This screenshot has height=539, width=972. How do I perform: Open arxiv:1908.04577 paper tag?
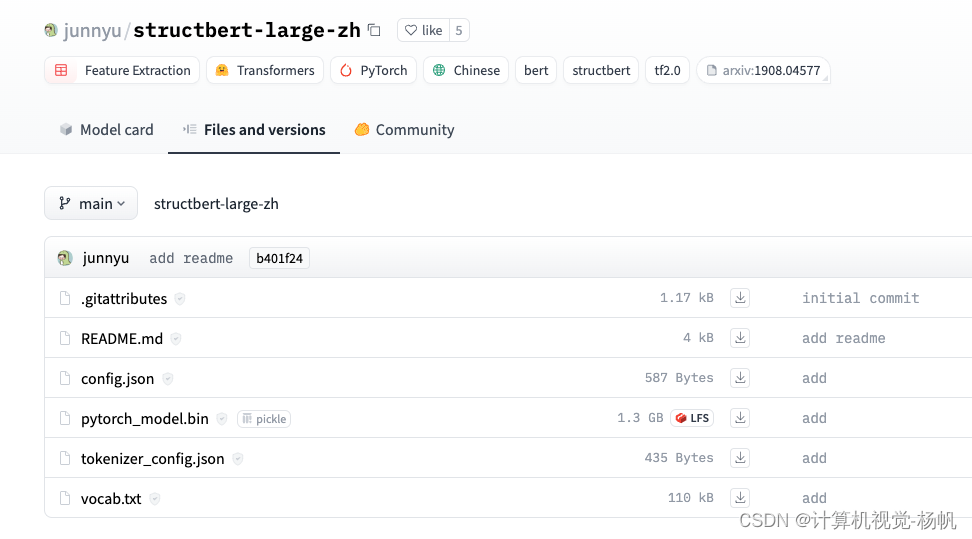click(x=763, y=70)
